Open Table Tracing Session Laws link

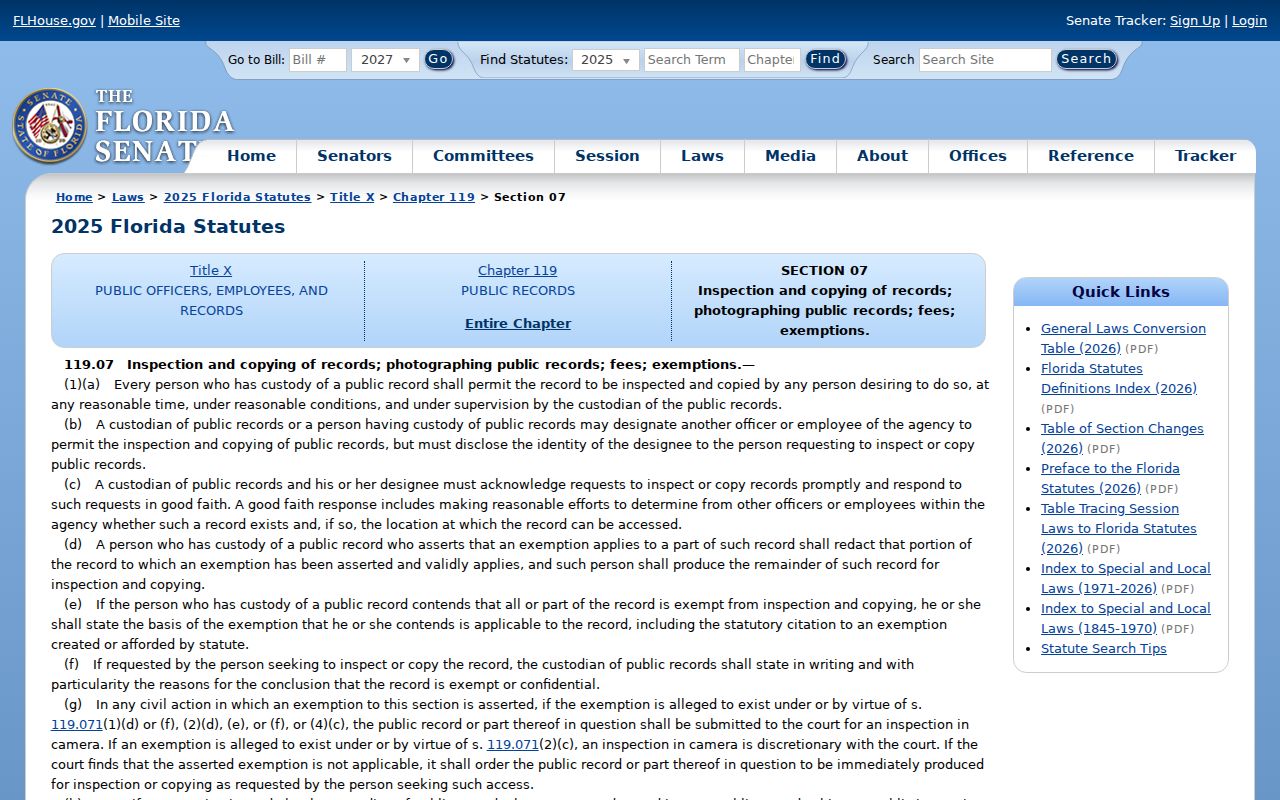pos(1119,529)
